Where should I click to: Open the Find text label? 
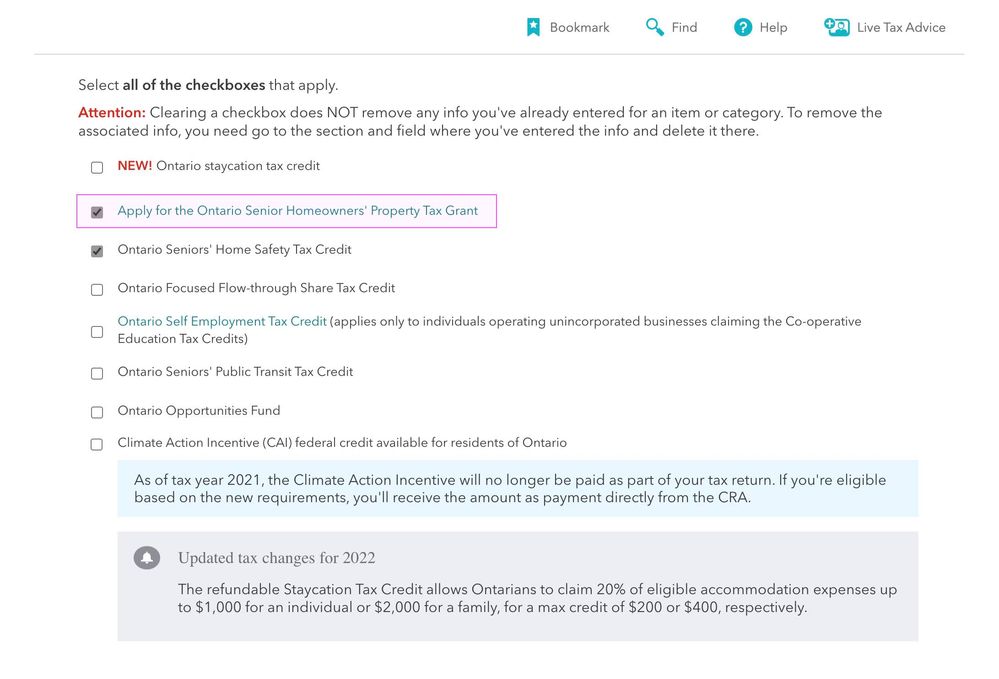(684, 27)
